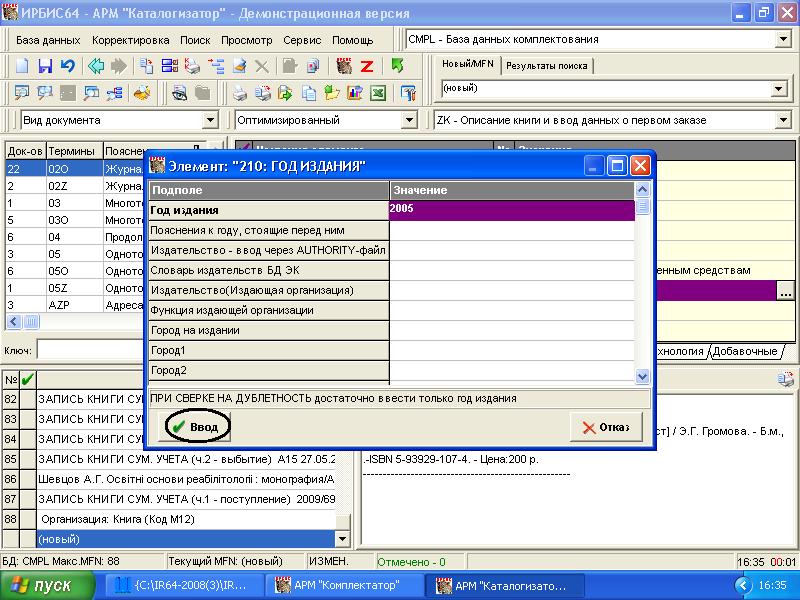Screen dimensions: 800x600
Task: Click the eye preview icon in toolbar
Action: pos(180,94)
